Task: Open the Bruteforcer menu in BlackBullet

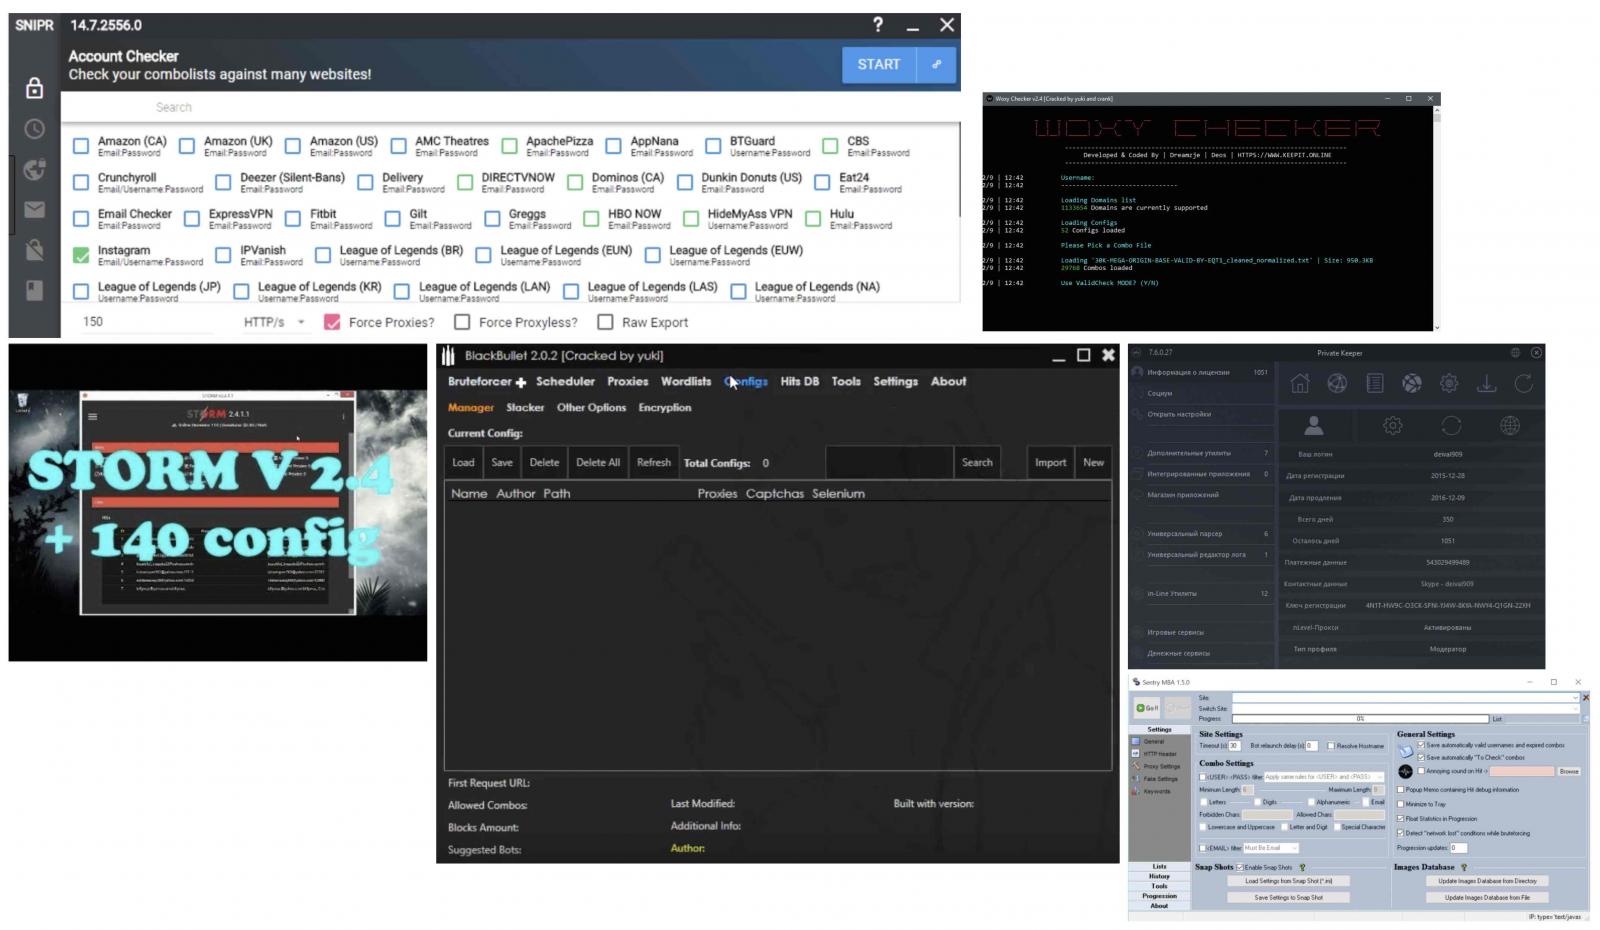Action: pyautogui.click(x=486, y=381)
